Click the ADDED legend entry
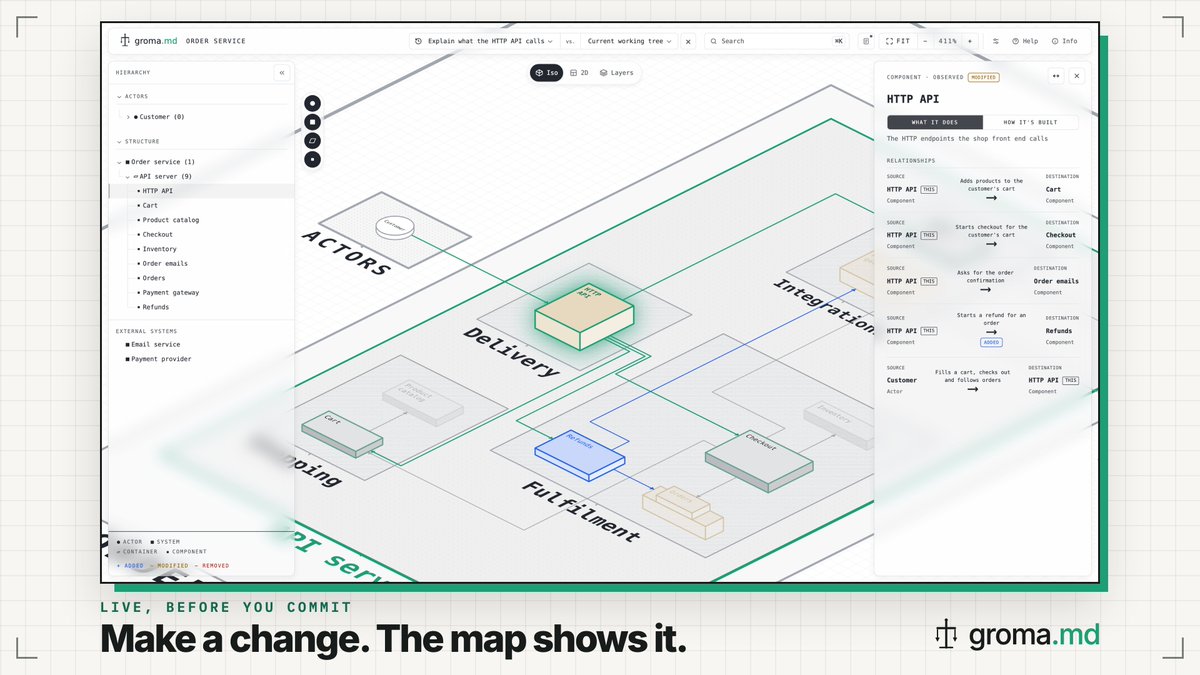This screenshot has width=1200, height=675. coord(130,566)
